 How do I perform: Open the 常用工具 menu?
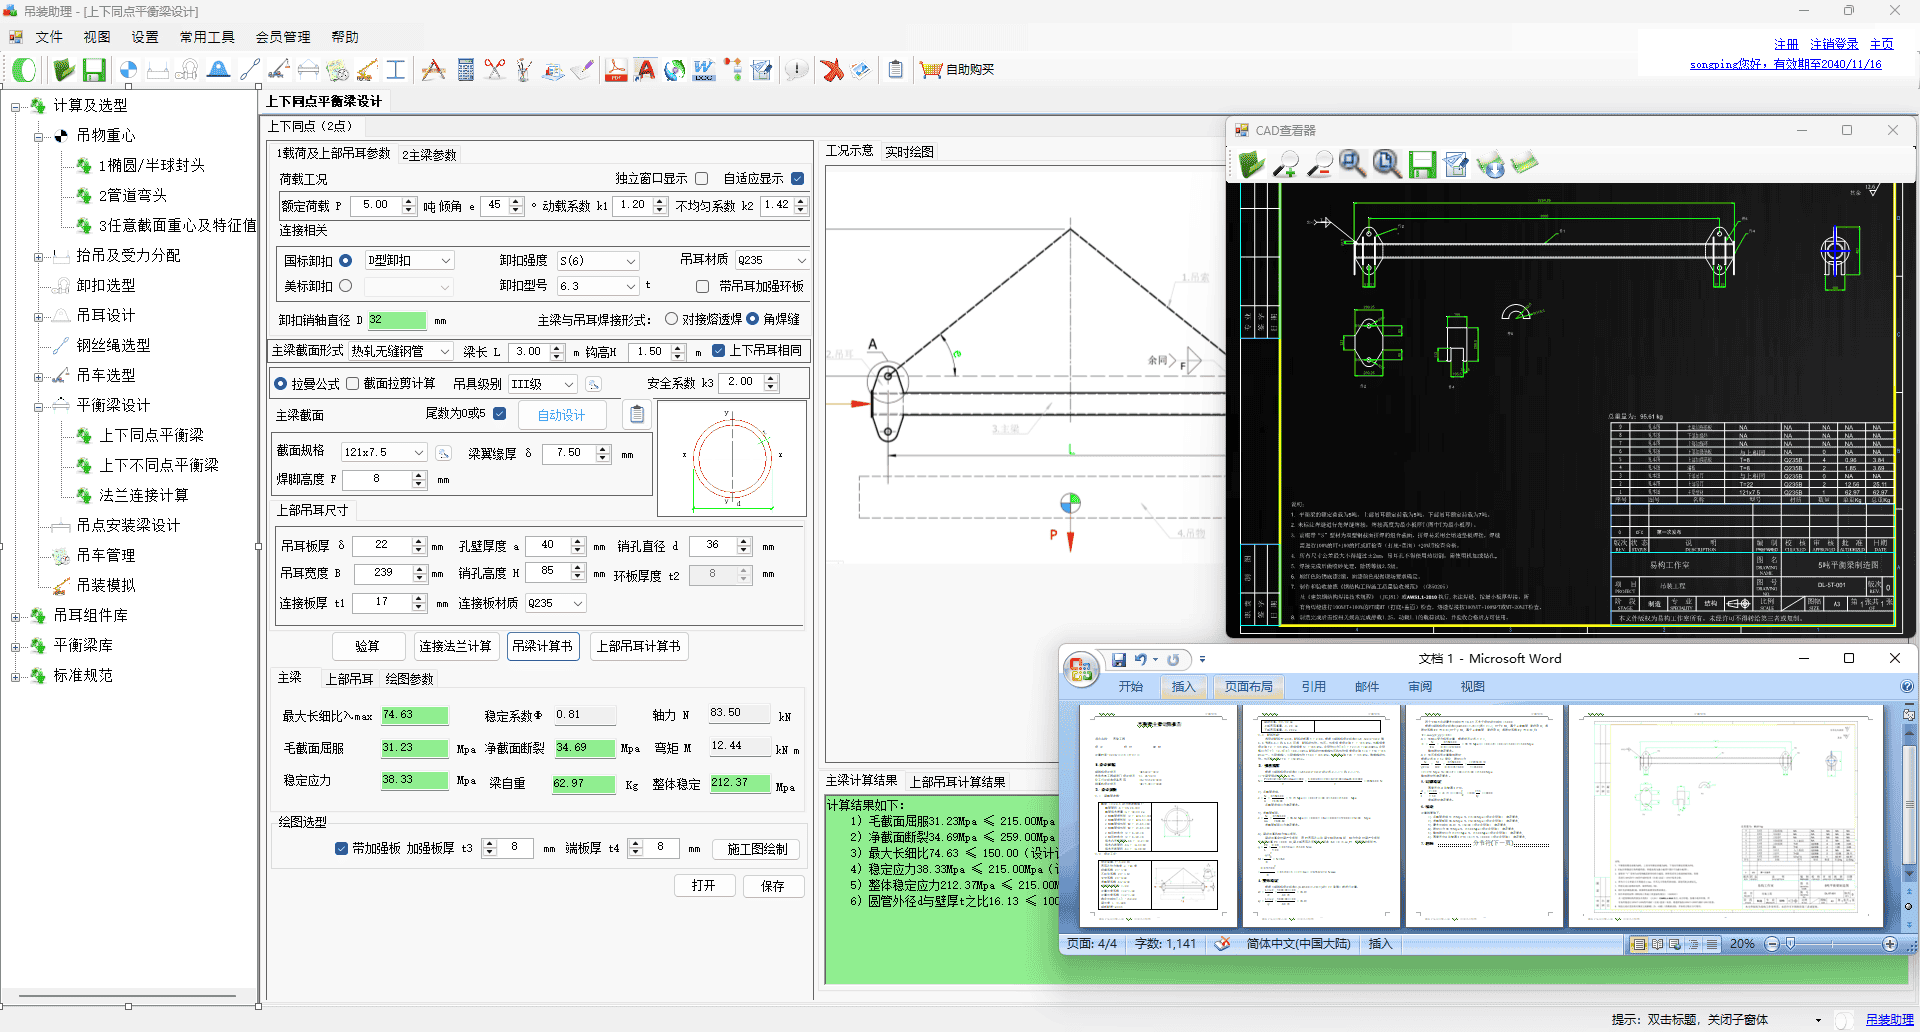206,37
